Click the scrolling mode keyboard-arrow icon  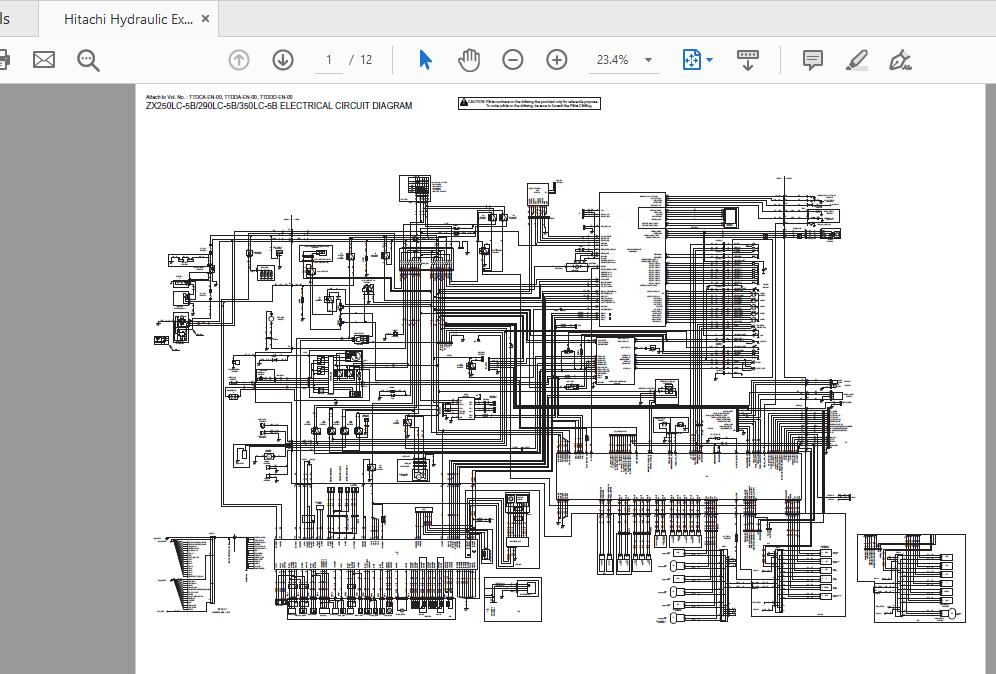point(748,60)
